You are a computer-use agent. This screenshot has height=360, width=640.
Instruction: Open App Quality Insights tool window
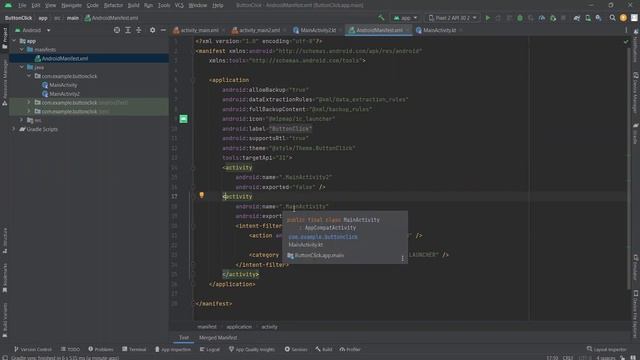click(x=252, y=349)
